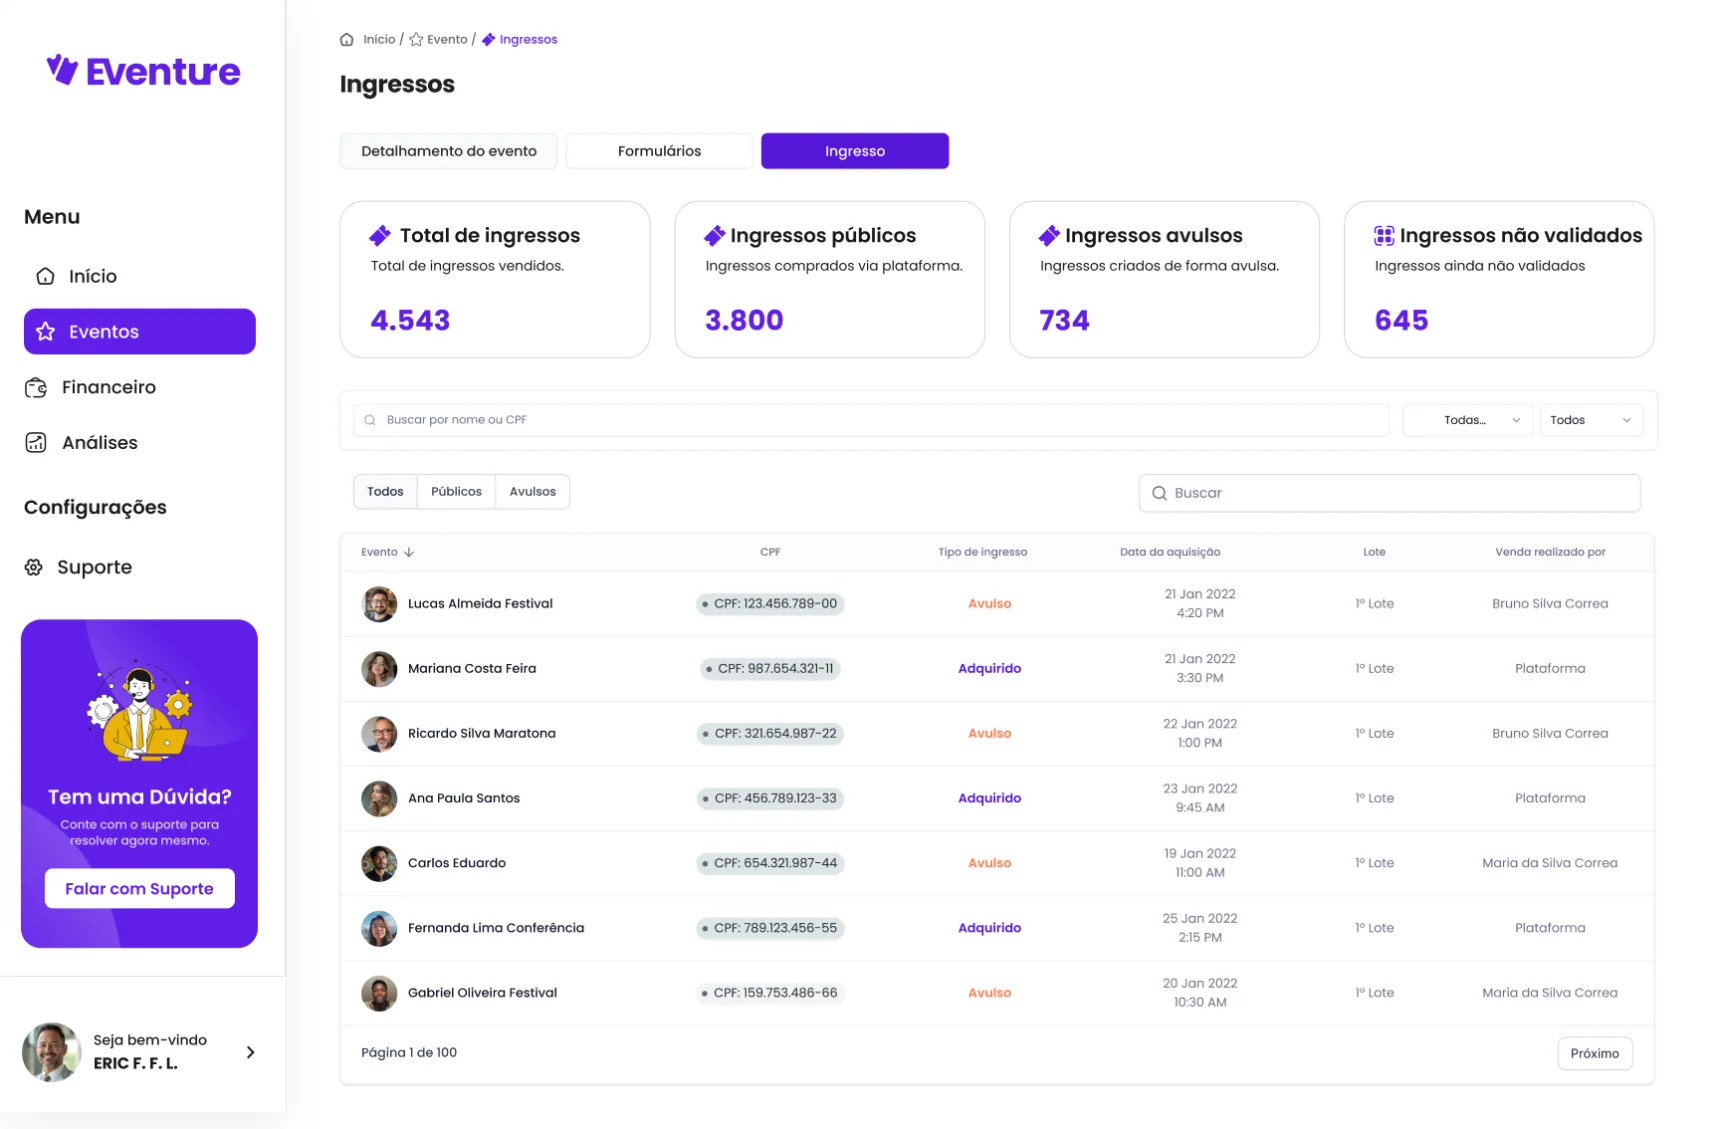Select the Avulsos filter toggle
The image size is (1720, 1129).
533,492
